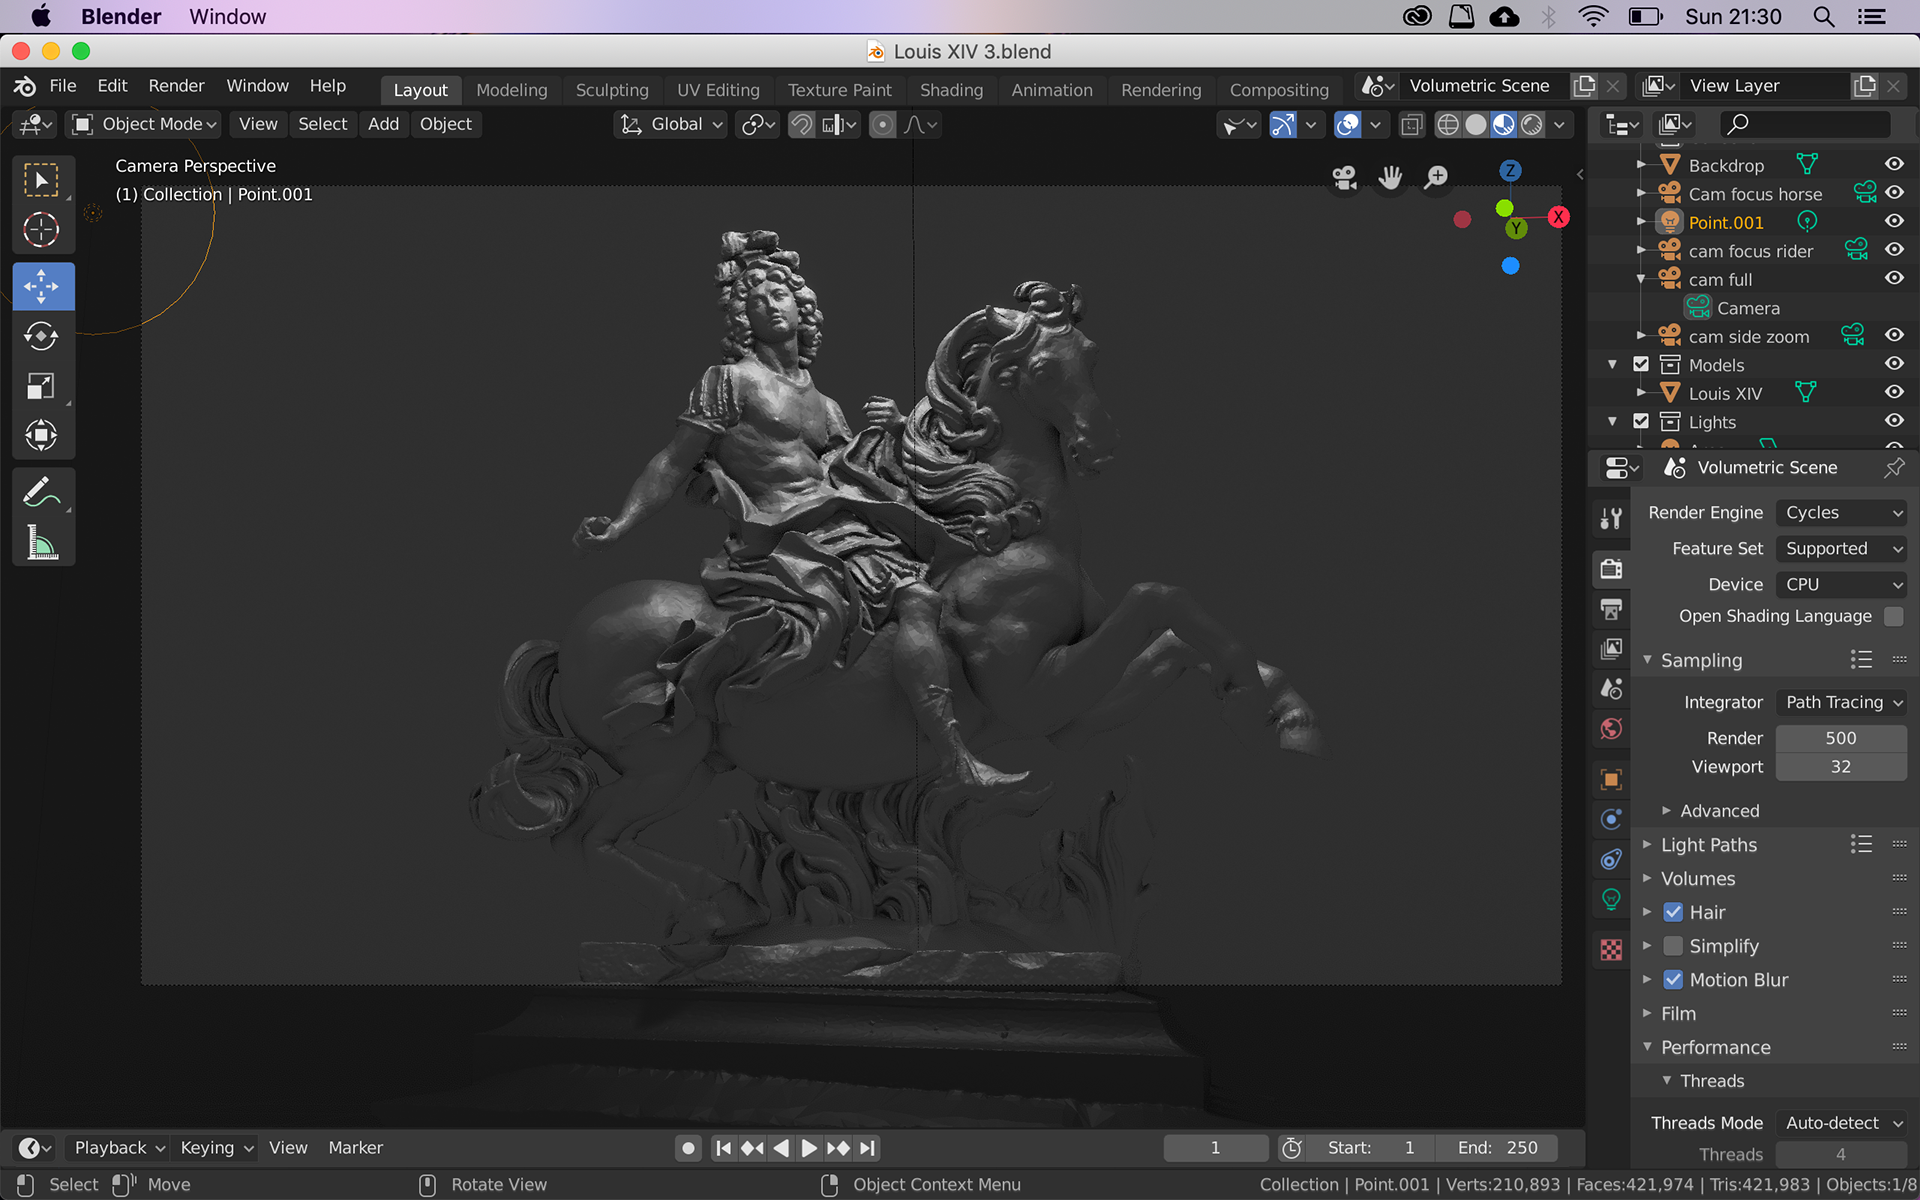Image resolution: width=1920 pixels, height=1200 pixels.
Task: Switch to rendered viewport shading
Action: point(1531,124)
